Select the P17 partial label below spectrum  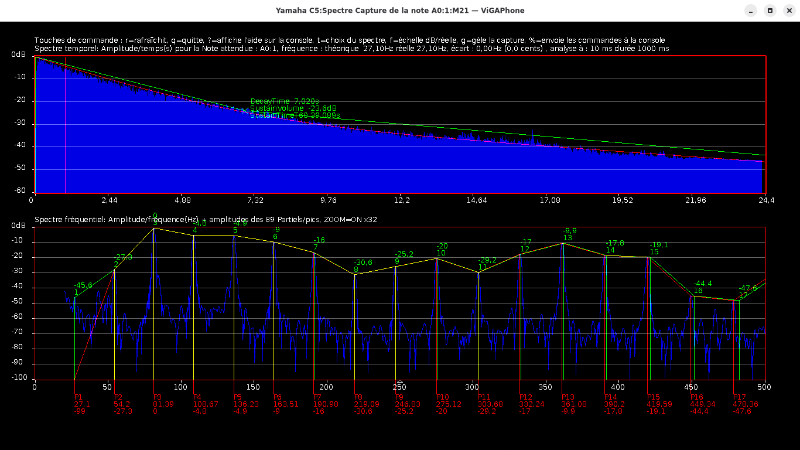[739, 397]
